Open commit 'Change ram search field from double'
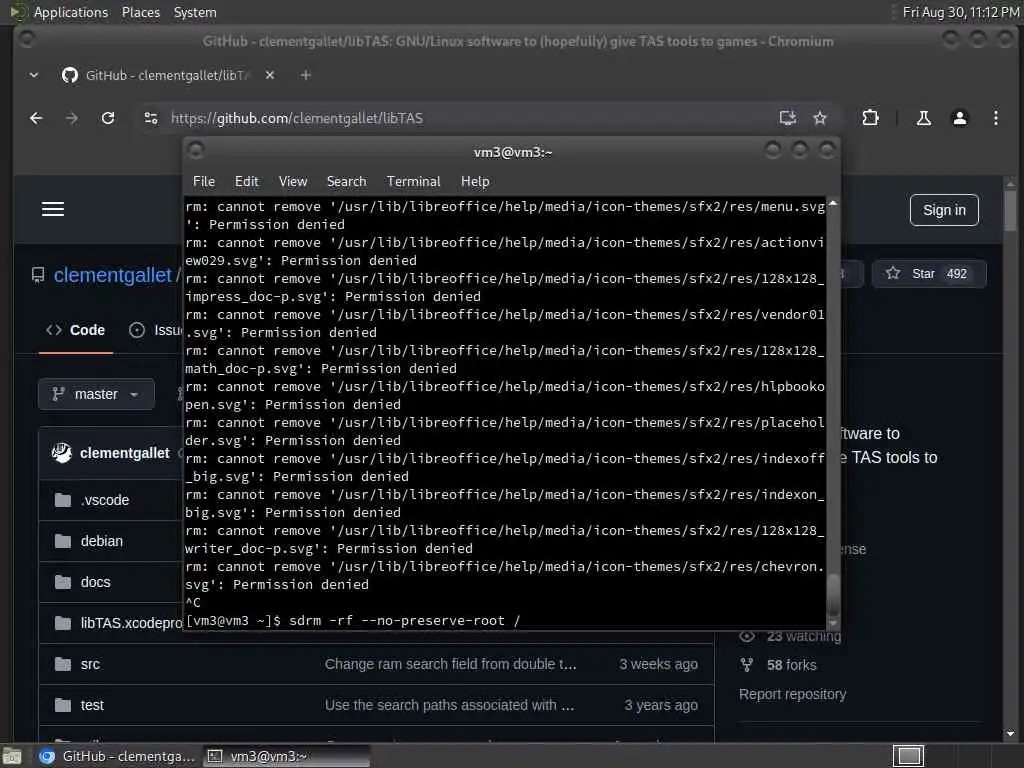The width and height of the screenshot is (1024, 768). point(451,664)
